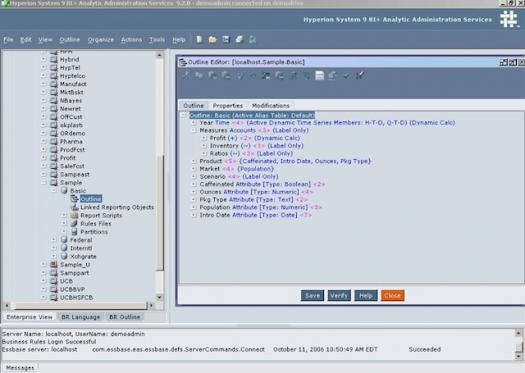
Task: Click the New document icon in main toolbar
Action: 199,40
